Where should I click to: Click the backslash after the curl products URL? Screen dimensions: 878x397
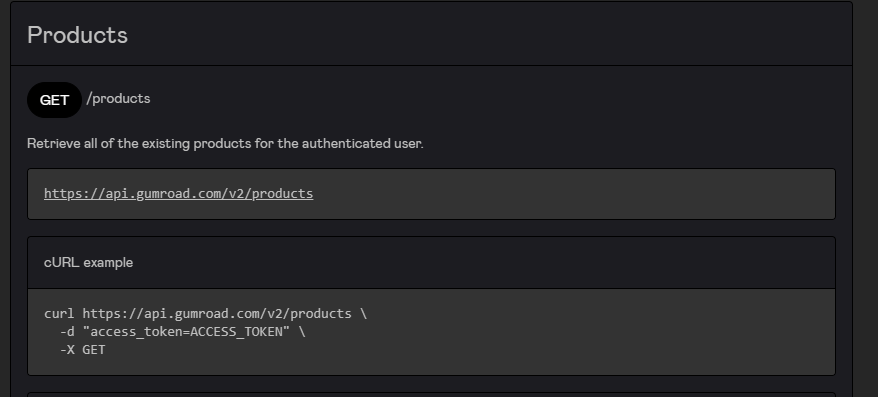363,314
